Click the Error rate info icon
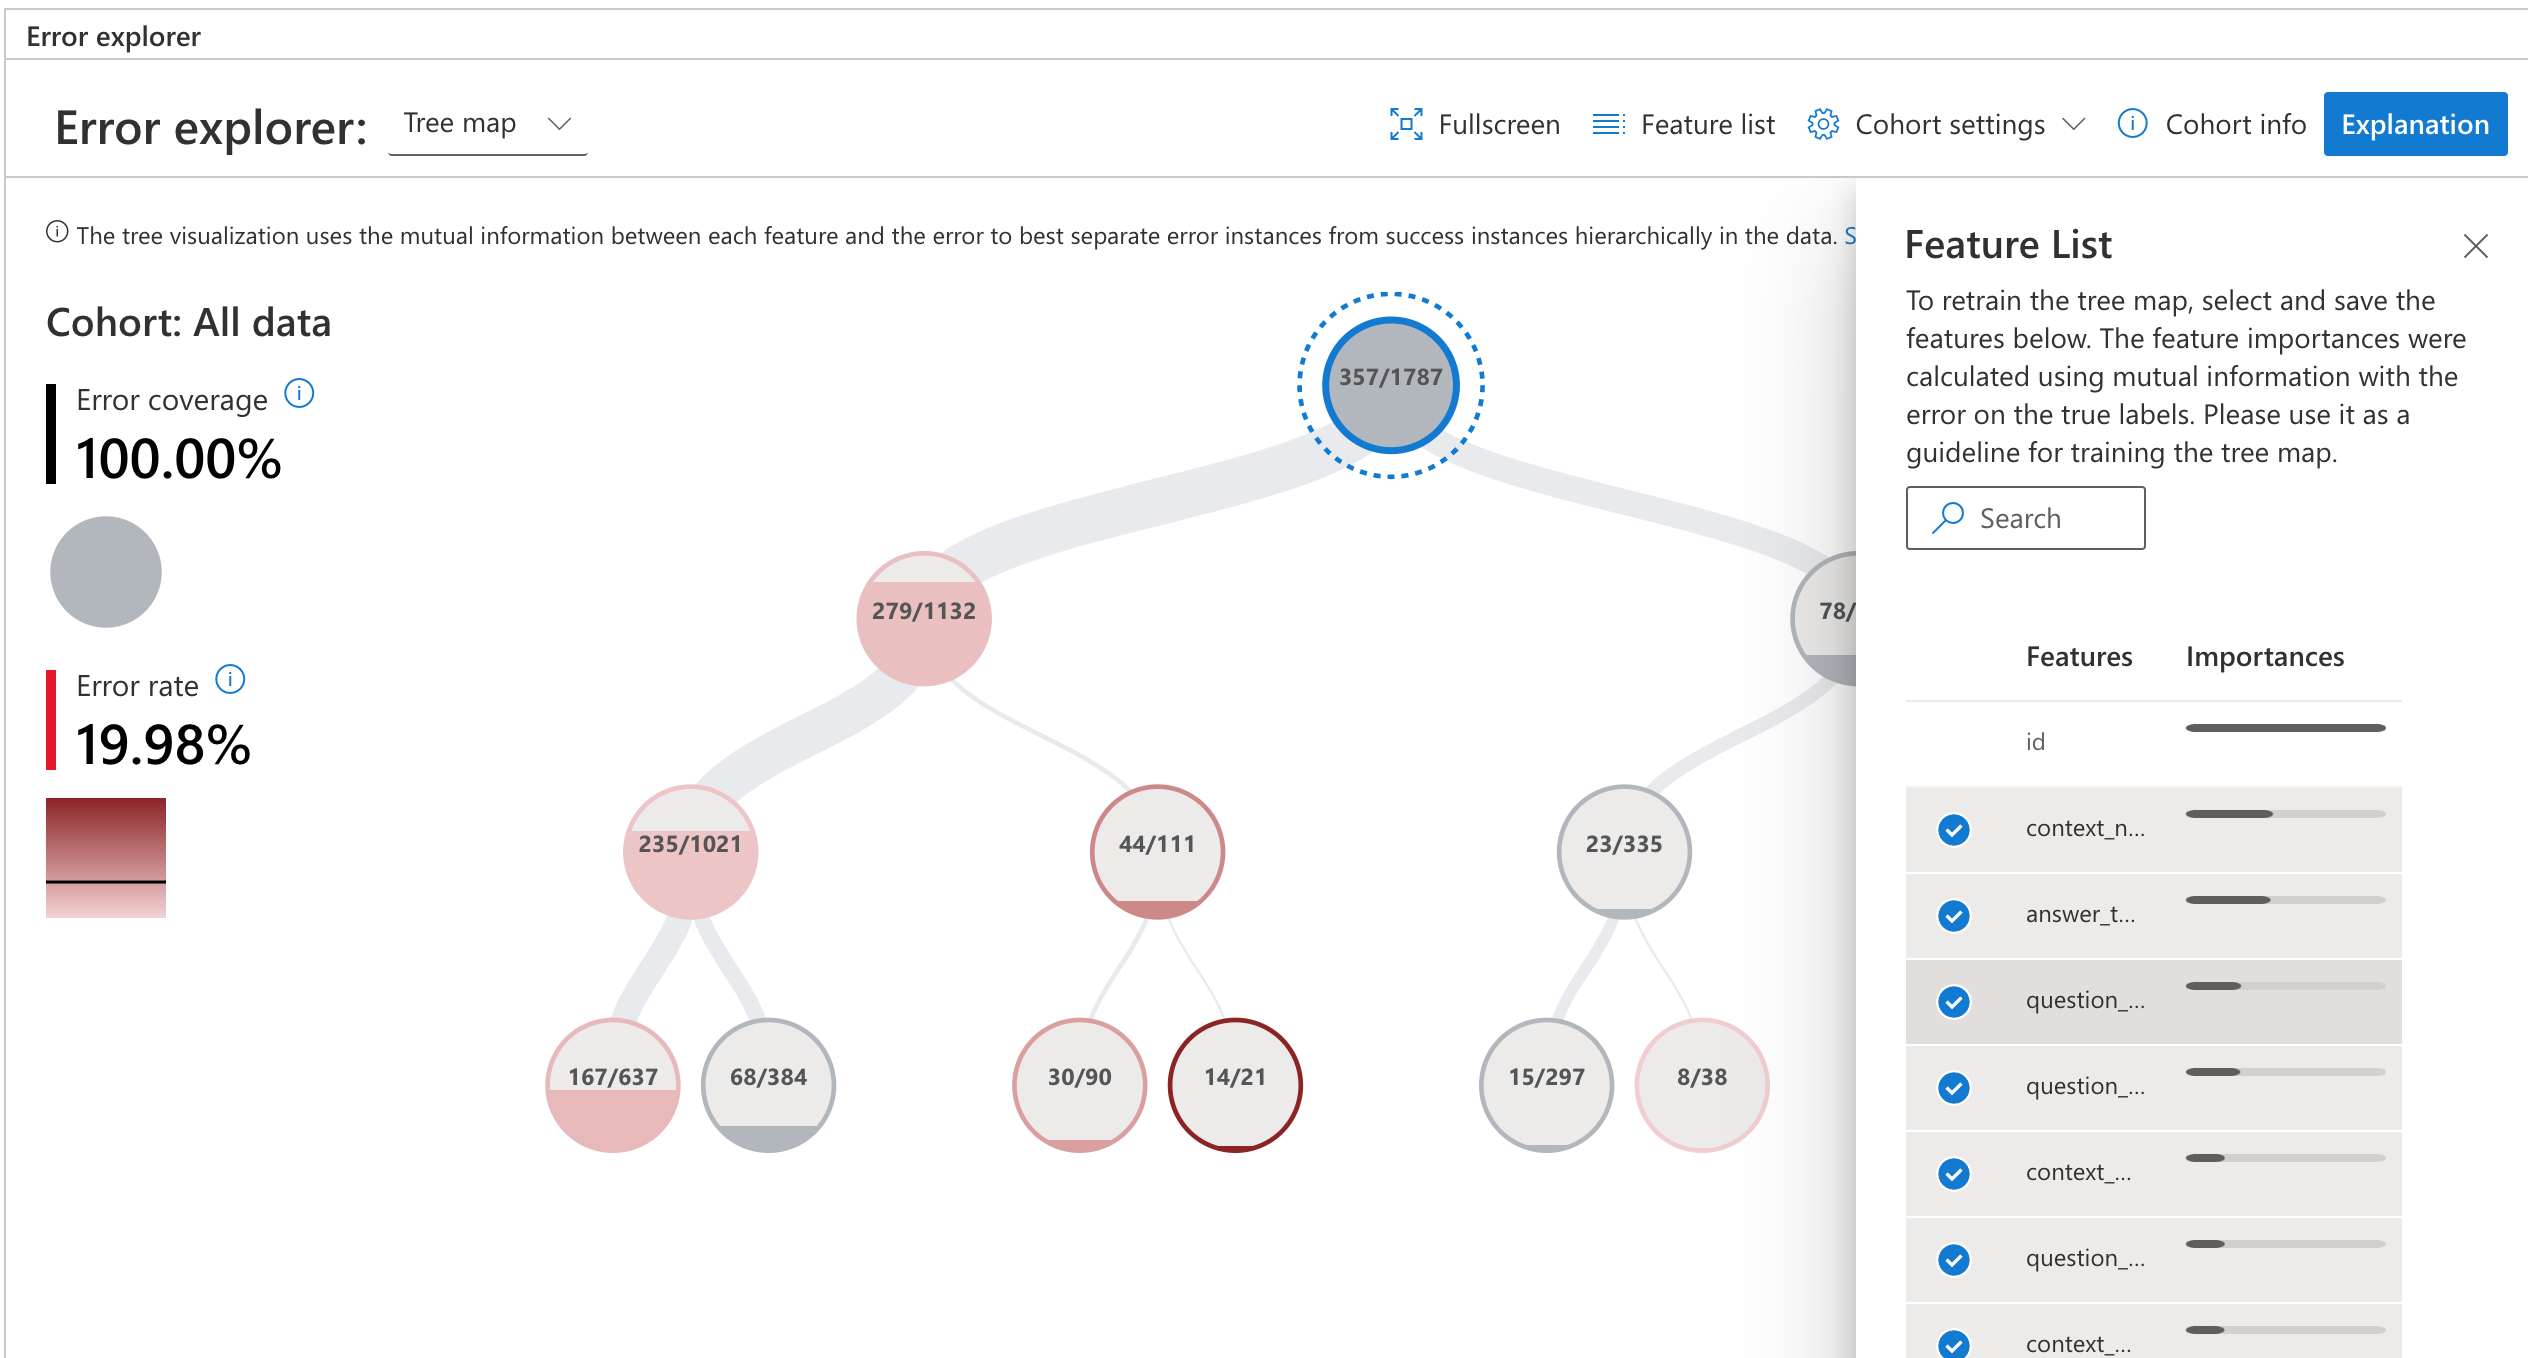The image size is (2528, 1358). click(229, 679)
